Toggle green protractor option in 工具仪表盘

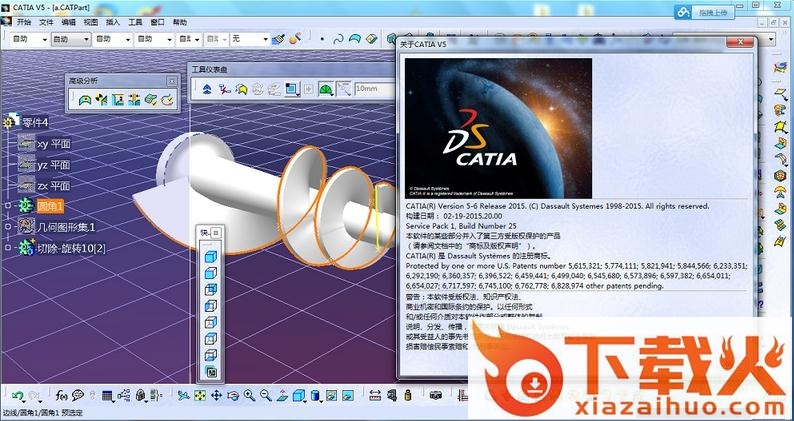click(x=326, y=89)
